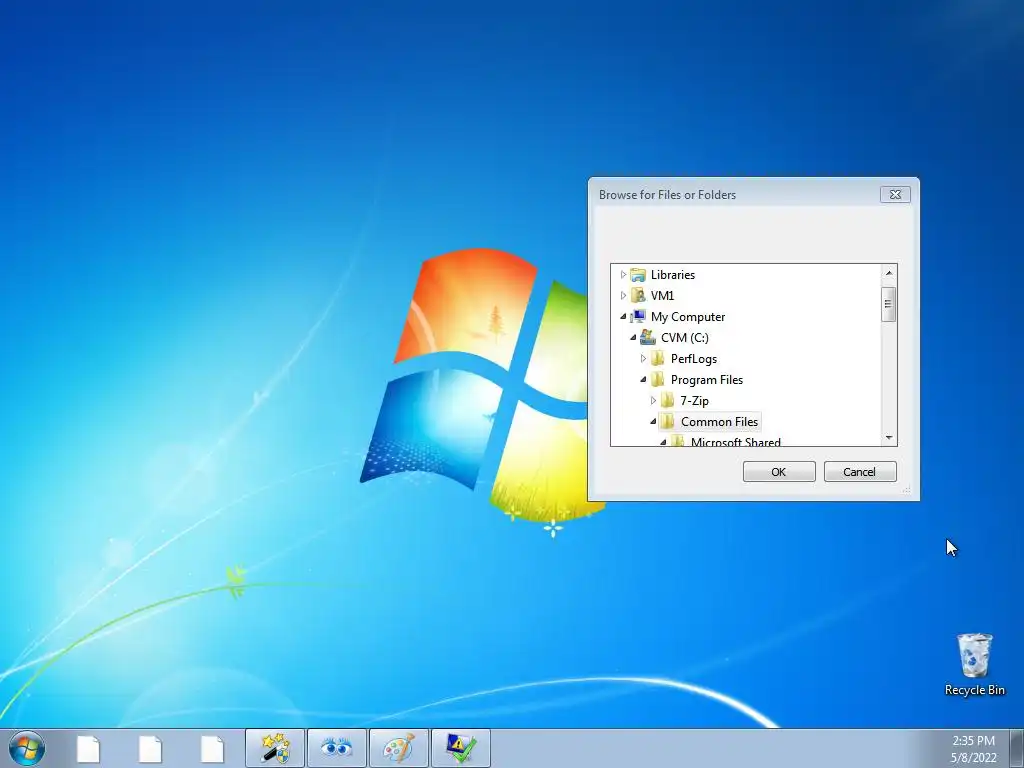Viewport: 1024px width, 768px height.
Task: Click the Program Files folder icon
Action: [658, 379]
